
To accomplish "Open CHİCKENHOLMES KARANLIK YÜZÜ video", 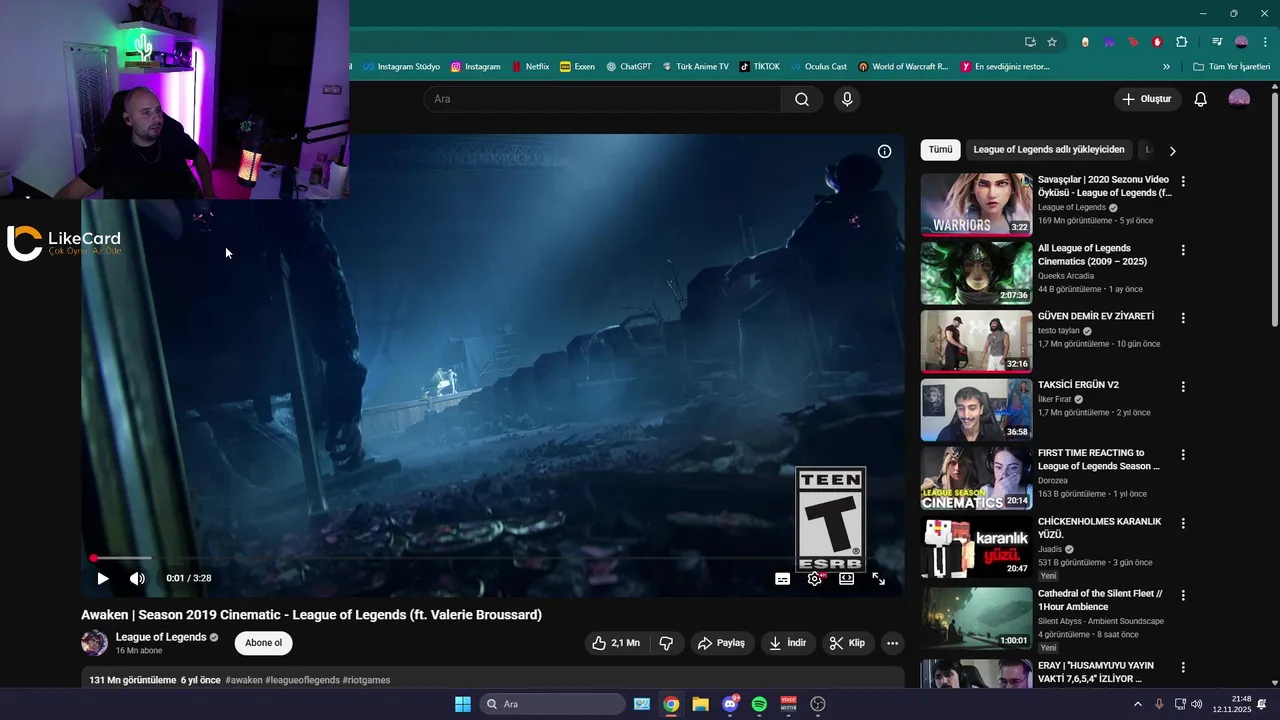I will [976, 546].
